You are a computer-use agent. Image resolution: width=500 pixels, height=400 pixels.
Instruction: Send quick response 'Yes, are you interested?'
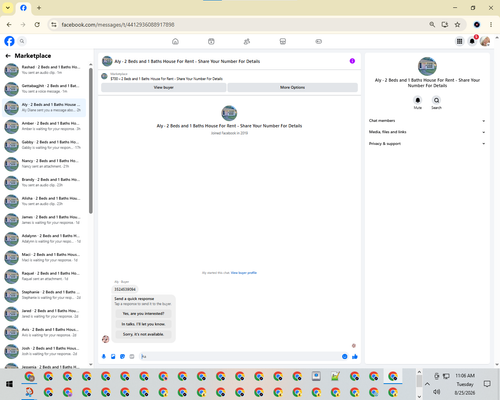143,314
